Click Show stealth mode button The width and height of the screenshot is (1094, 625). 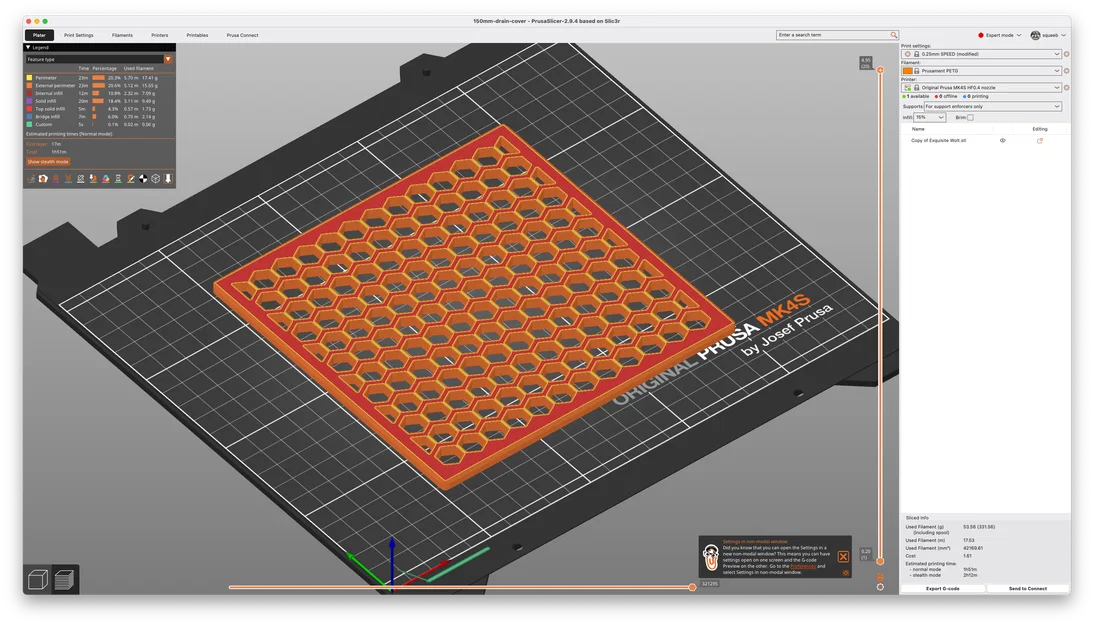point(47,161)
